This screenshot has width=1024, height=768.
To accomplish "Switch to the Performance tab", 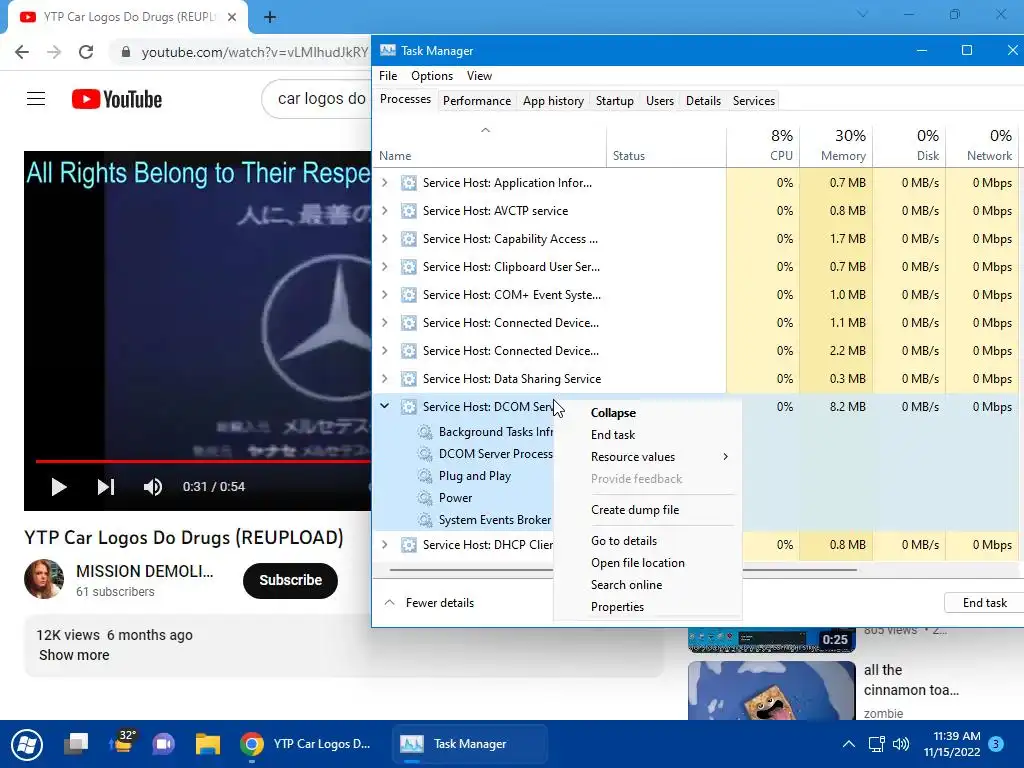I will [477, 101].
